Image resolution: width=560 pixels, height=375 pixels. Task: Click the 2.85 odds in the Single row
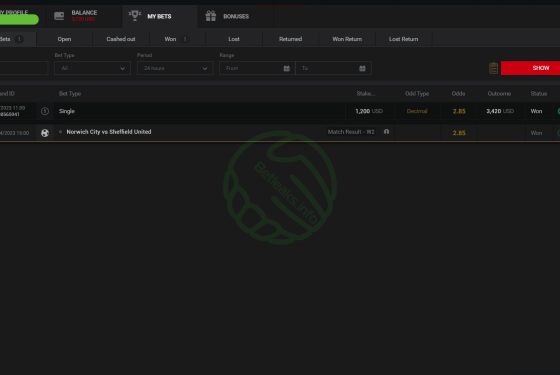(459, 111)
